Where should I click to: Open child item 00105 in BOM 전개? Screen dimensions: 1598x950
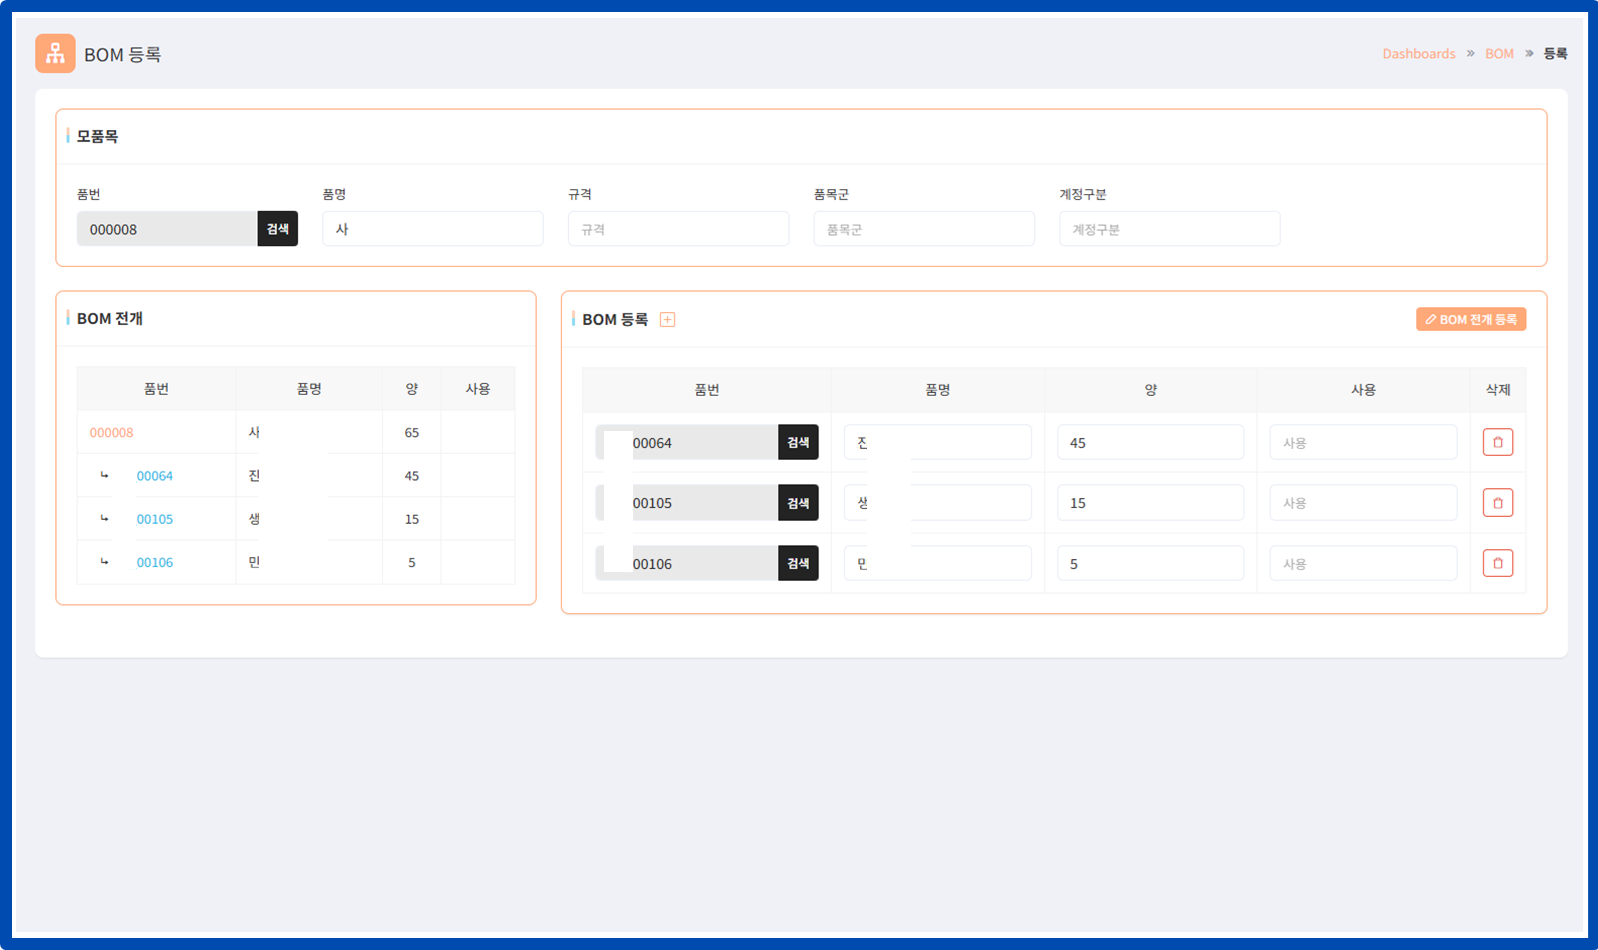pyautogui.click(x=155, y=519)
